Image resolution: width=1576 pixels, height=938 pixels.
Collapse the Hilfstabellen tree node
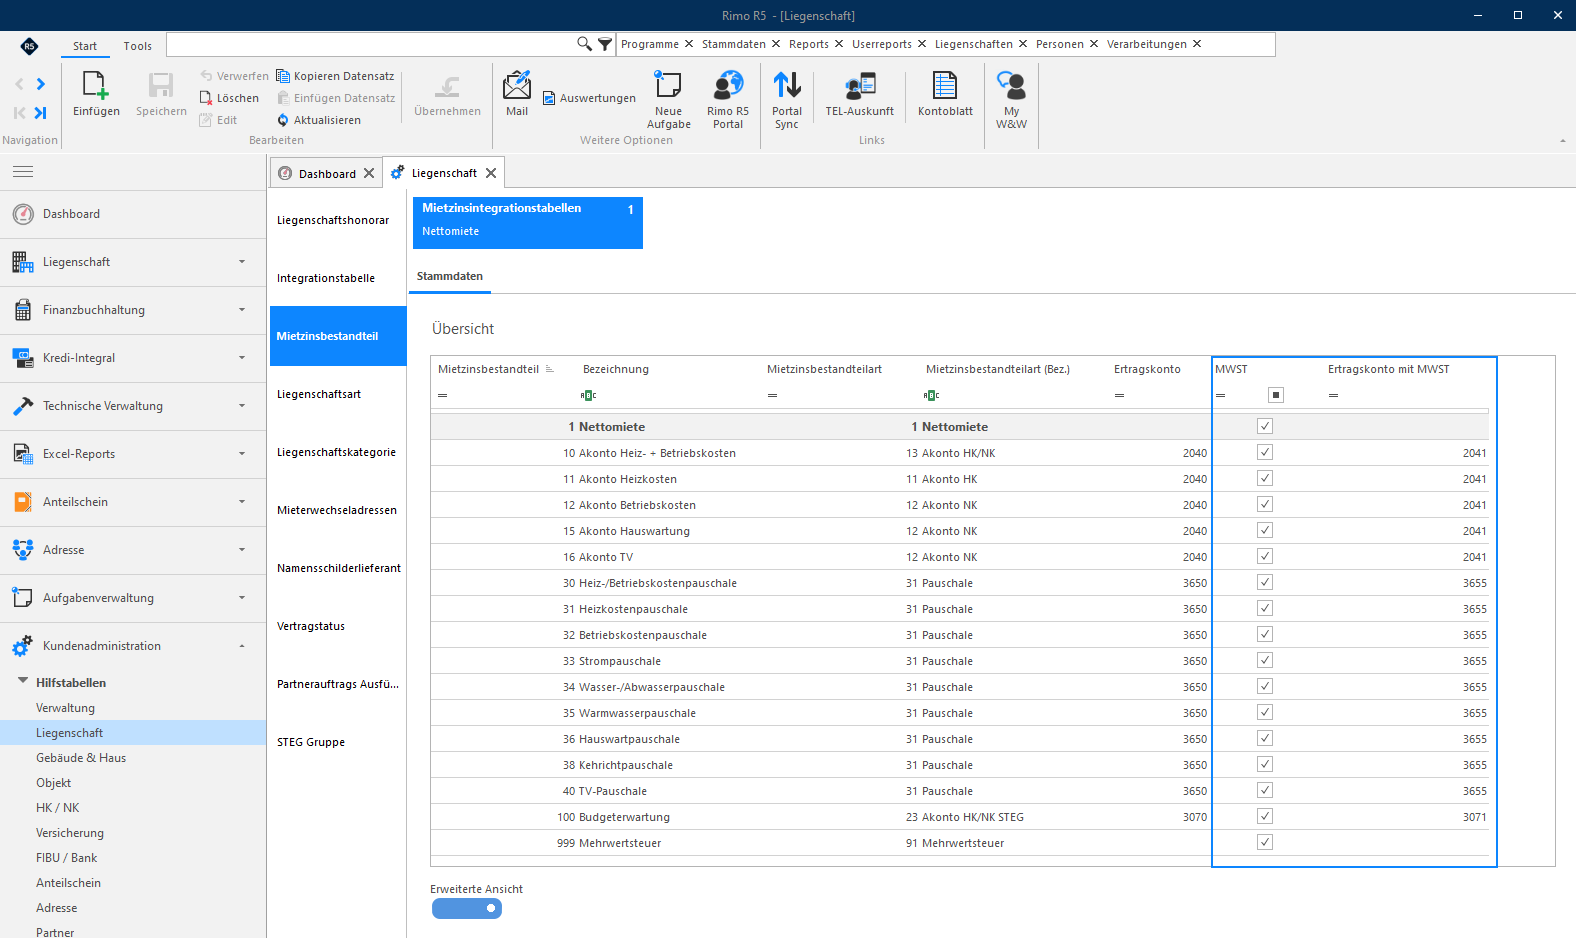click(x=23, y=682)
